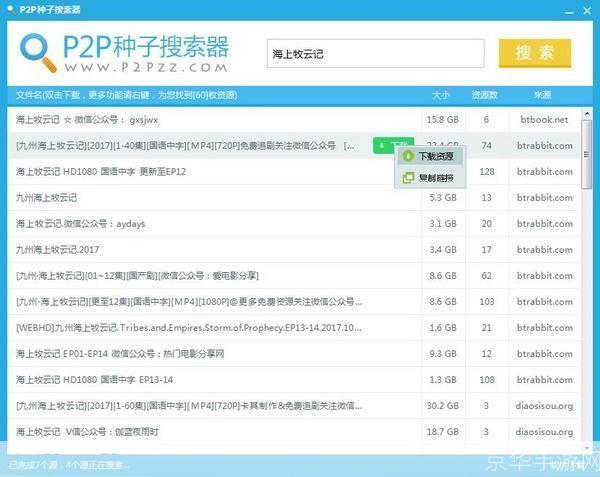Select row [九州·海上牧云记][更至12集][国语中字]
The width and height of the screenshot is (600, 477).
click(294, 302)
